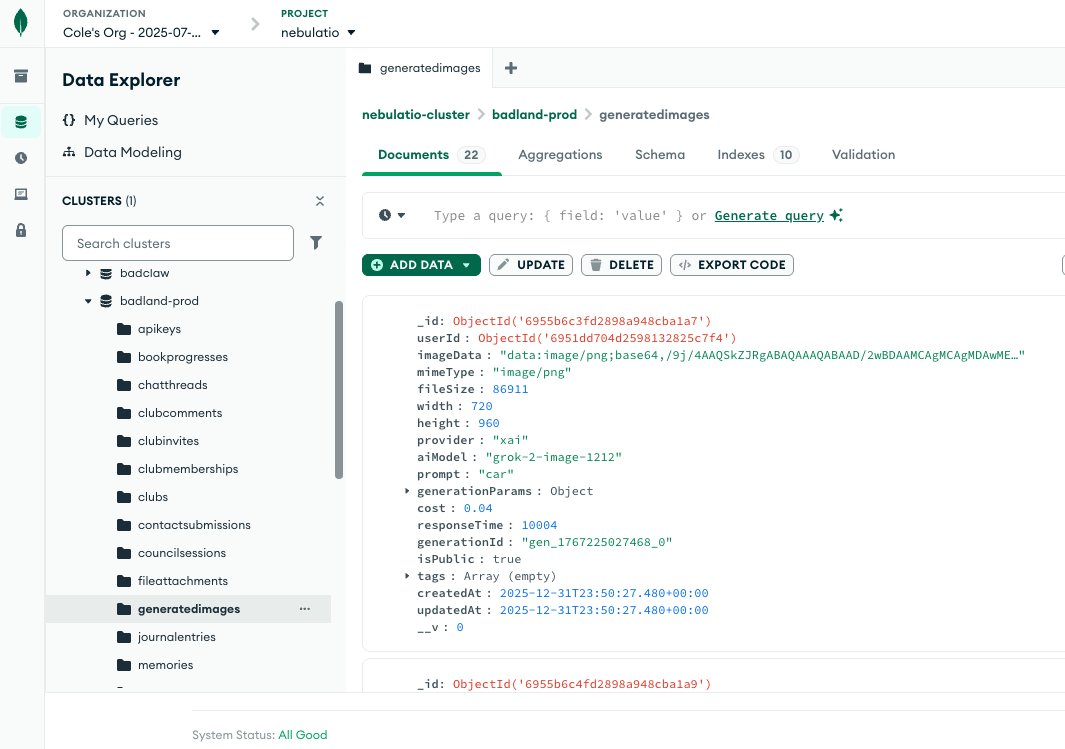Click the MongoDB leaf logo
1065x749 pixels.
tap(20, 22)
